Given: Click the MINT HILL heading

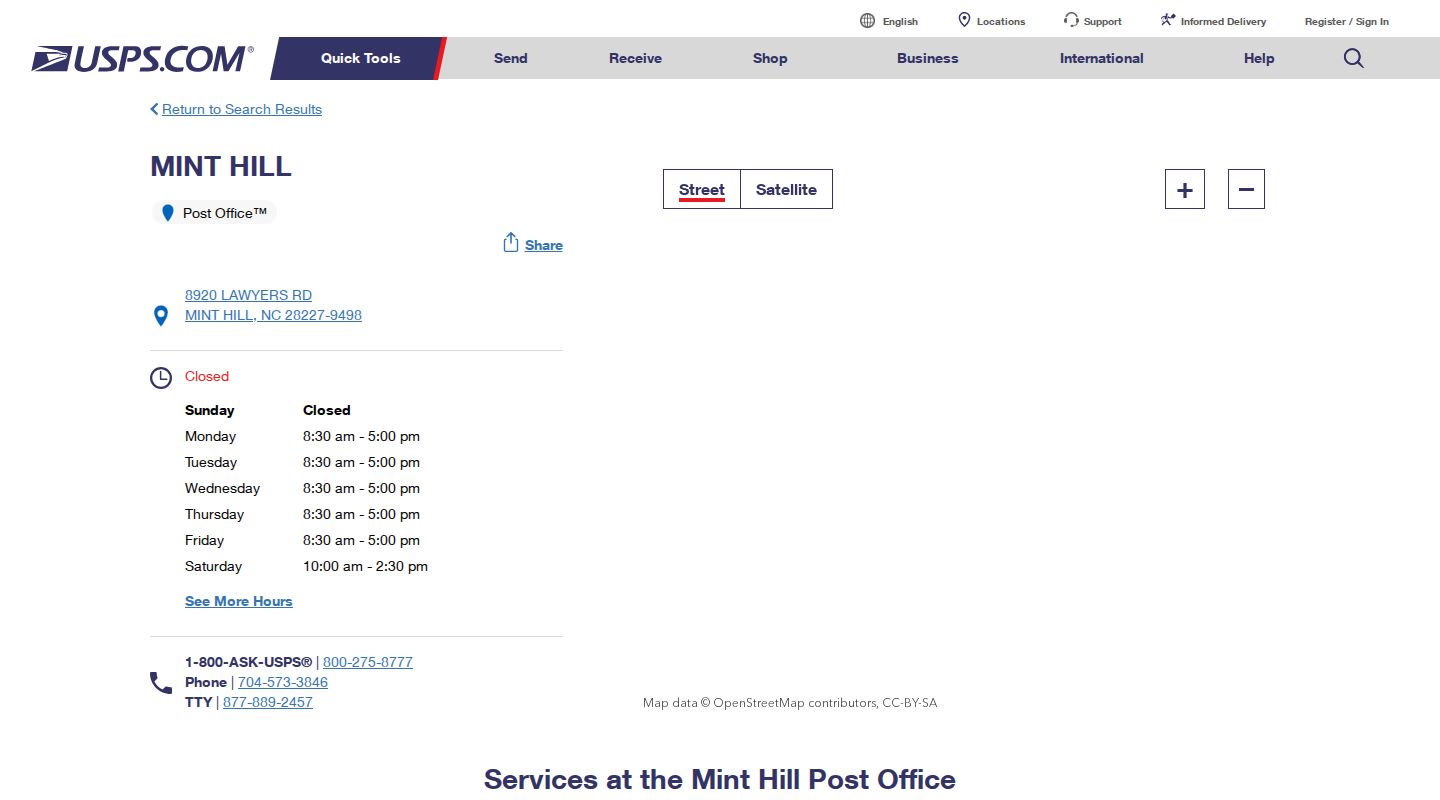Looking at the screenshot, I should click(x=221, y=166).
